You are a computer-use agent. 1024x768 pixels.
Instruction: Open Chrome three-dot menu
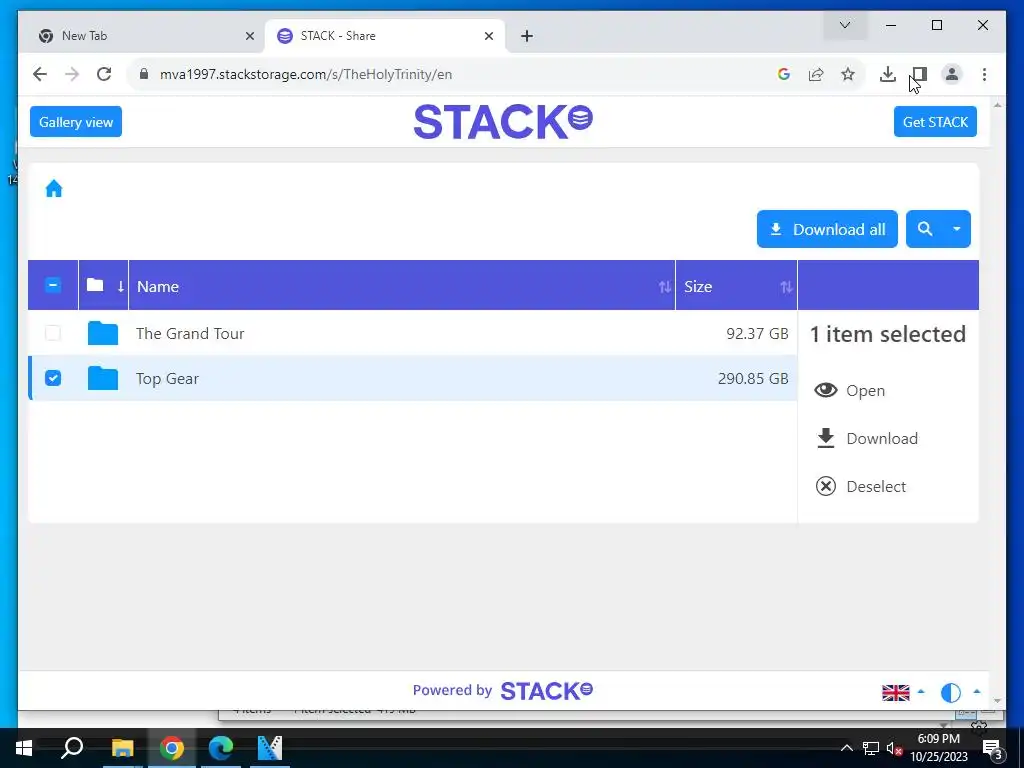984,74
